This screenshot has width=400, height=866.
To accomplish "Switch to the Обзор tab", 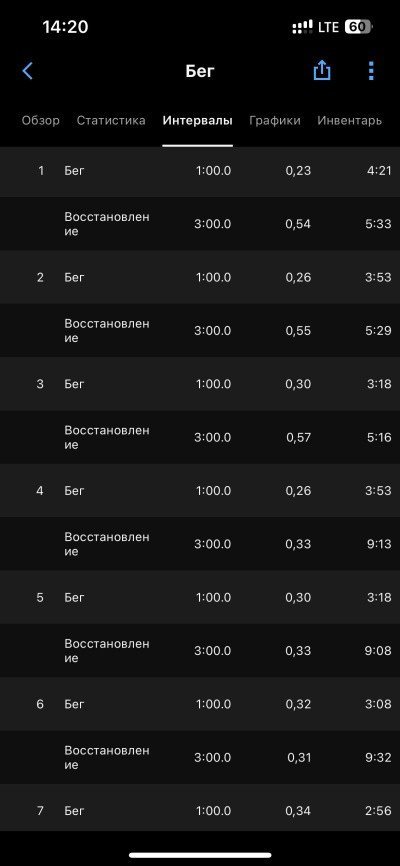I will [x=40, y=120].
